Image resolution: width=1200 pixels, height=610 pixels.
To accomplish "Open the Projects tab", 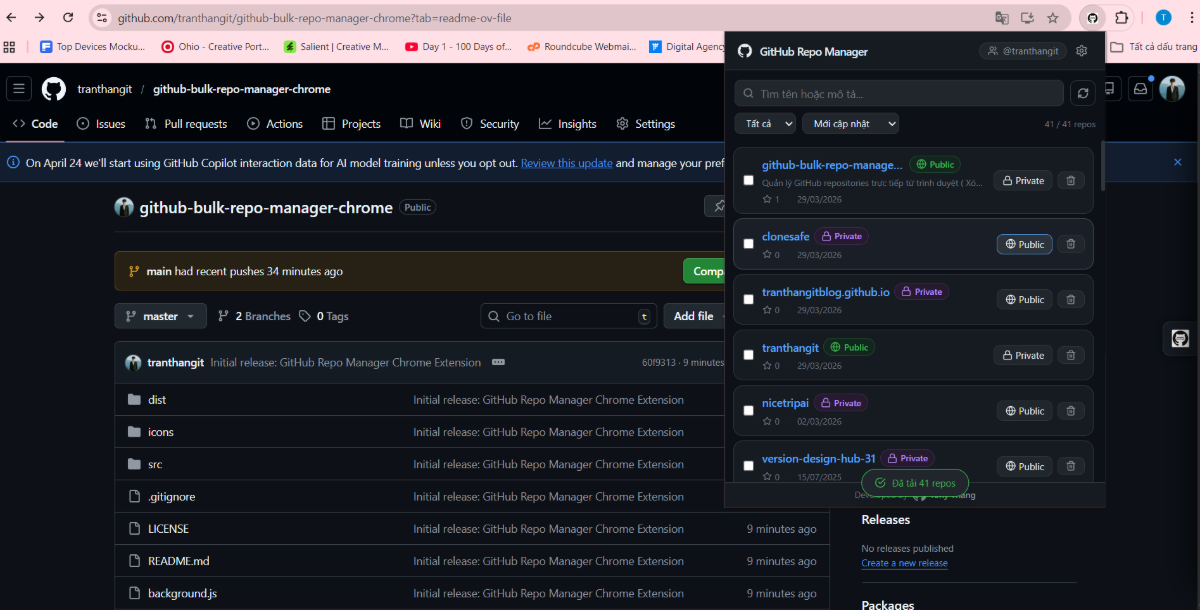I will pyautogui.click(x=351, y=124).
